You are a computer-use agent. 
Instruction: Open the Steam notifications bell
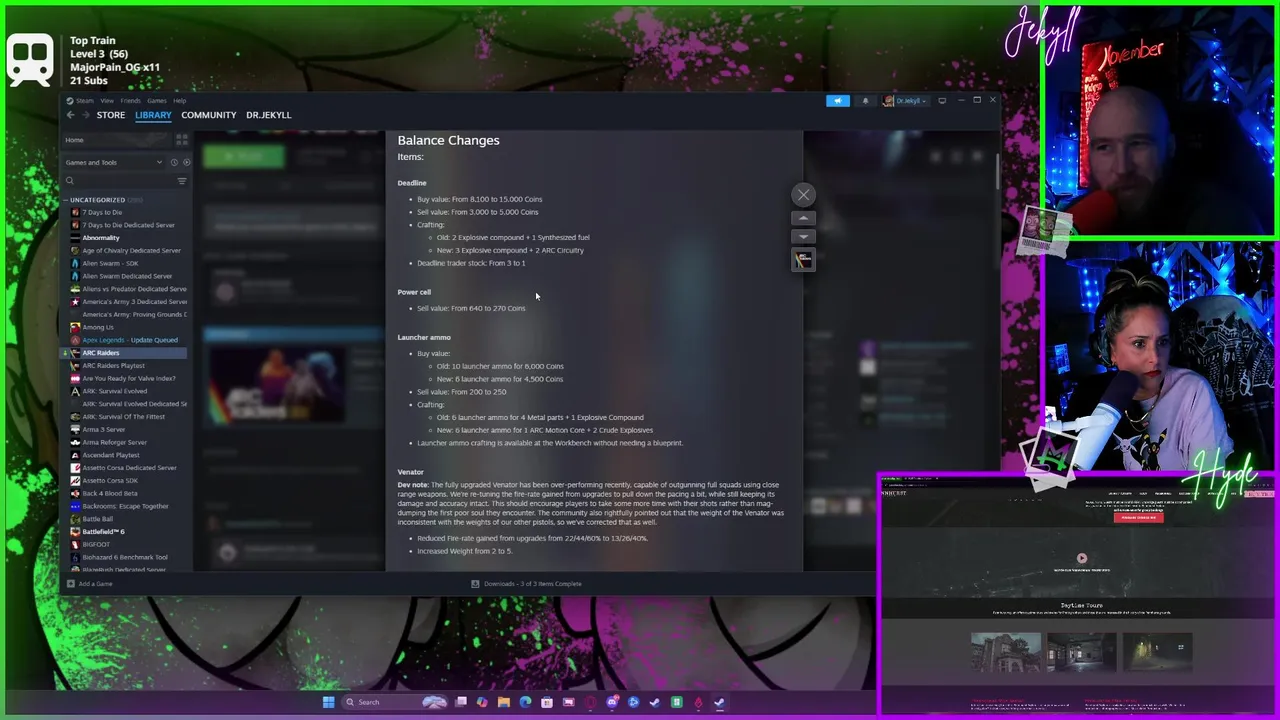(865, 101)
